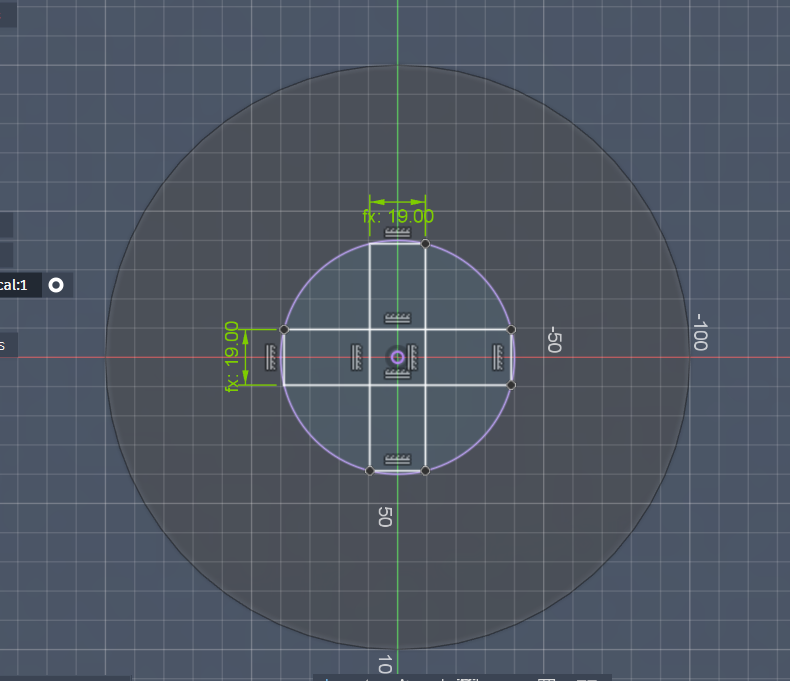Viewport: 790px width, 681px height.
Task: Click horizontal constraint glyph above the upper horizontal line
Action: (x=398, y=318)
